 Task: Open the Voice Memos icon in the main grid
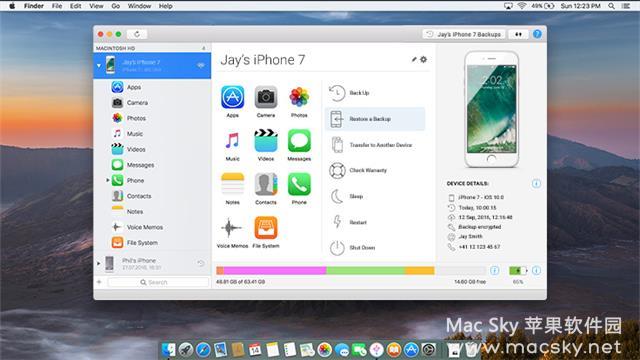click(231, 228)
